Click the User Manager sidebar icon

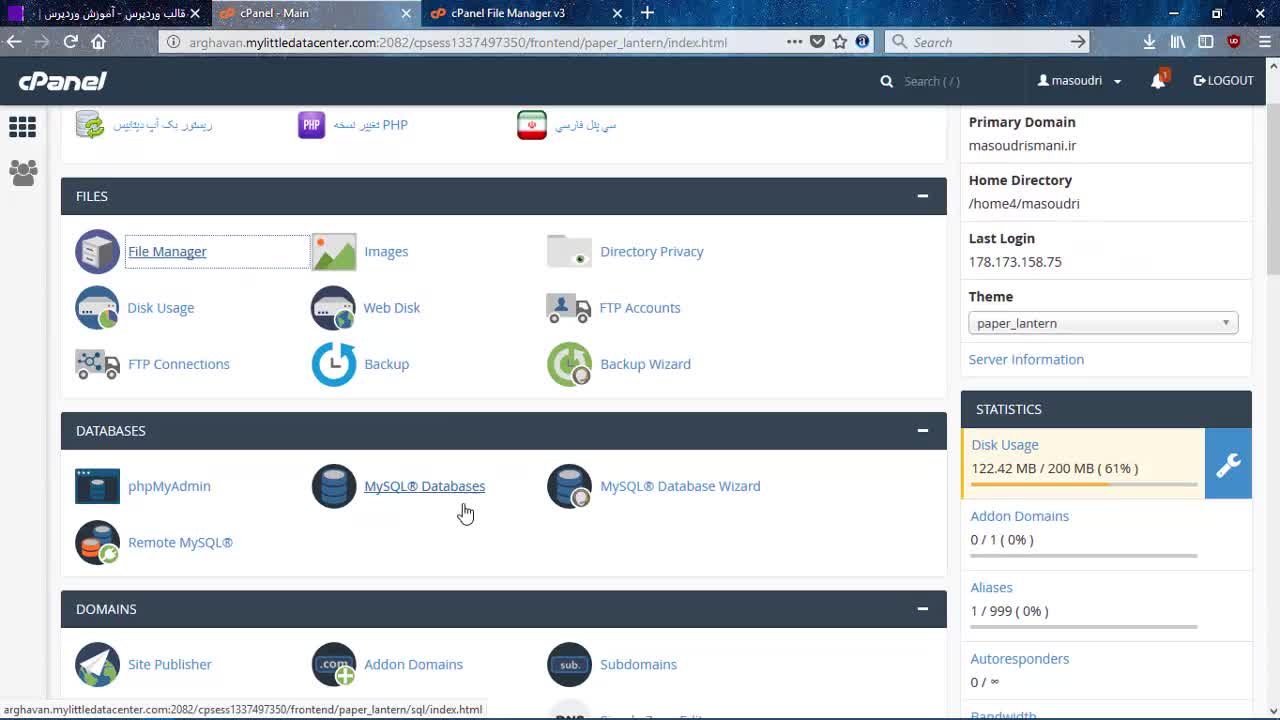point(23,173)
